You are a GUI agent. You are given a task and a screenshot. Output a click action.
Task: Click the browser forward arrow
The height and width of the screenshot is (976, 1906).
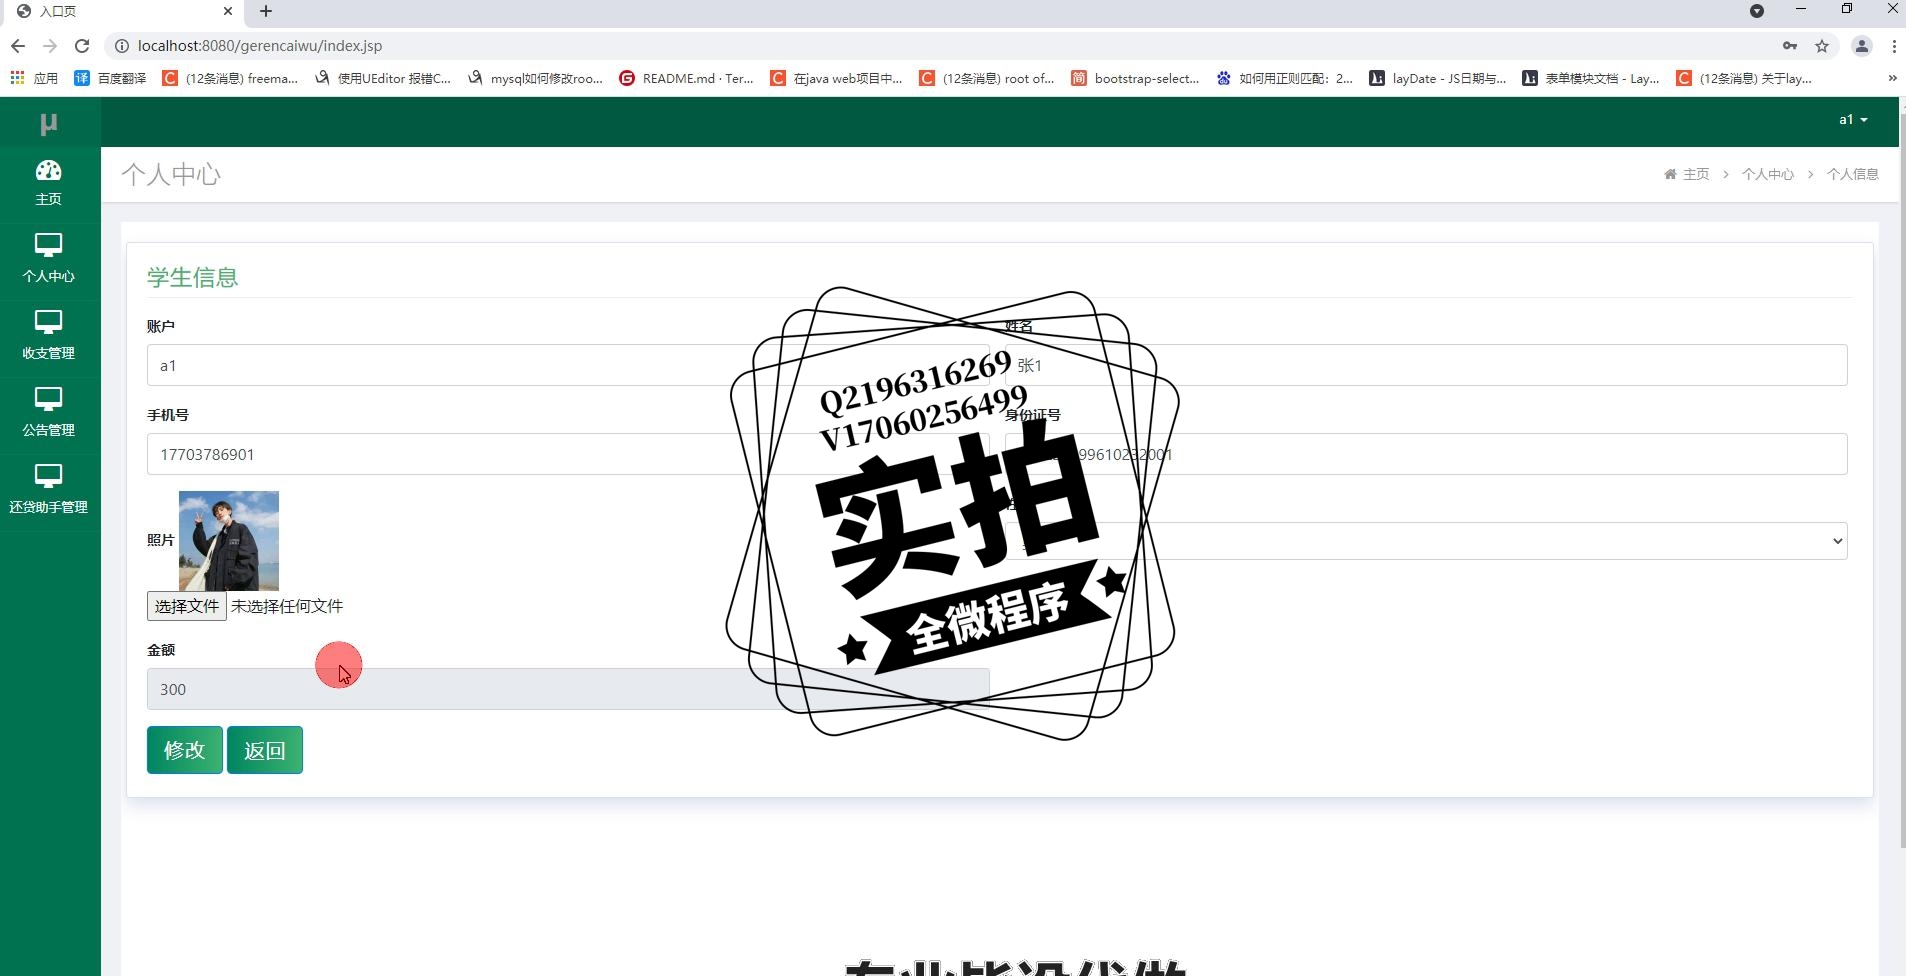click(x=50, y=46)
